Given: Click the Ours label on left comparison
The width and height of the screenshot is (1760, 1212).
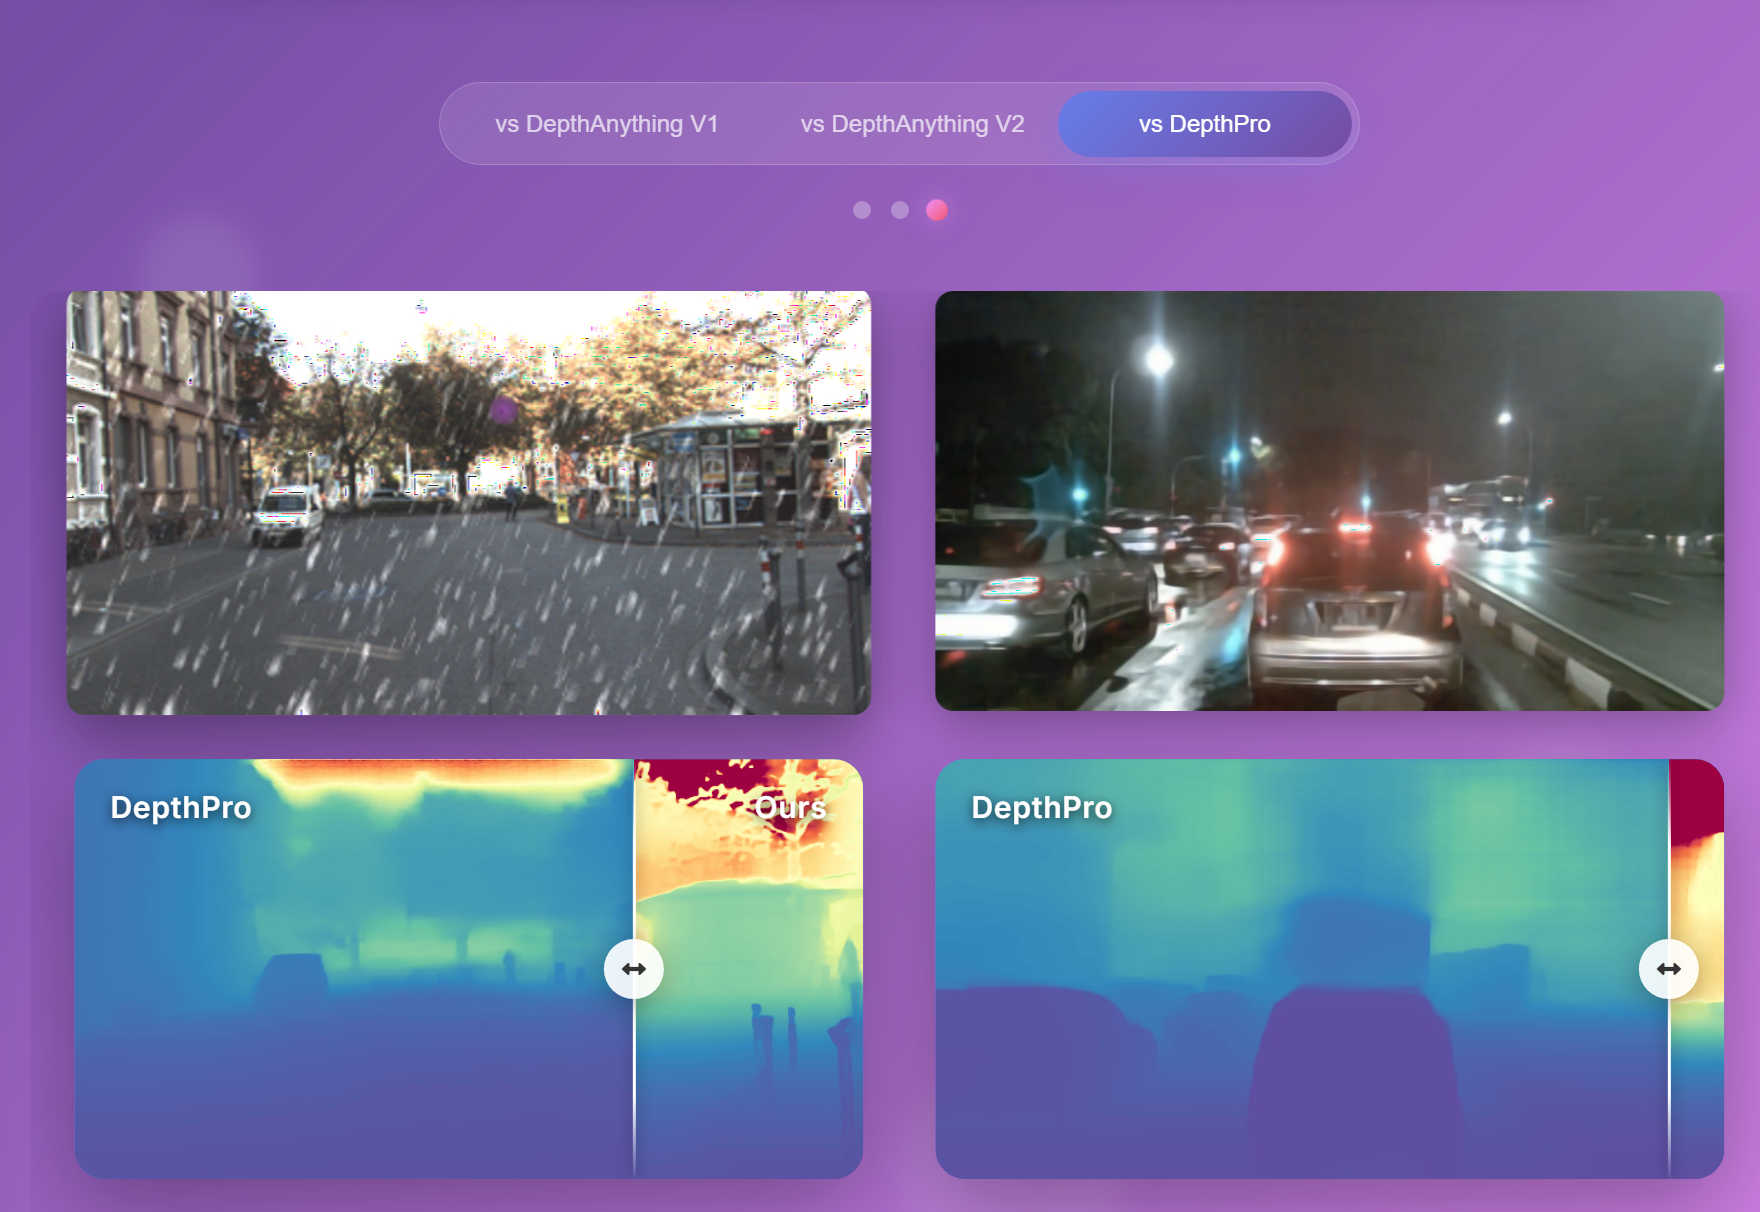Looking at the screenshot, I should click(791, 808).
